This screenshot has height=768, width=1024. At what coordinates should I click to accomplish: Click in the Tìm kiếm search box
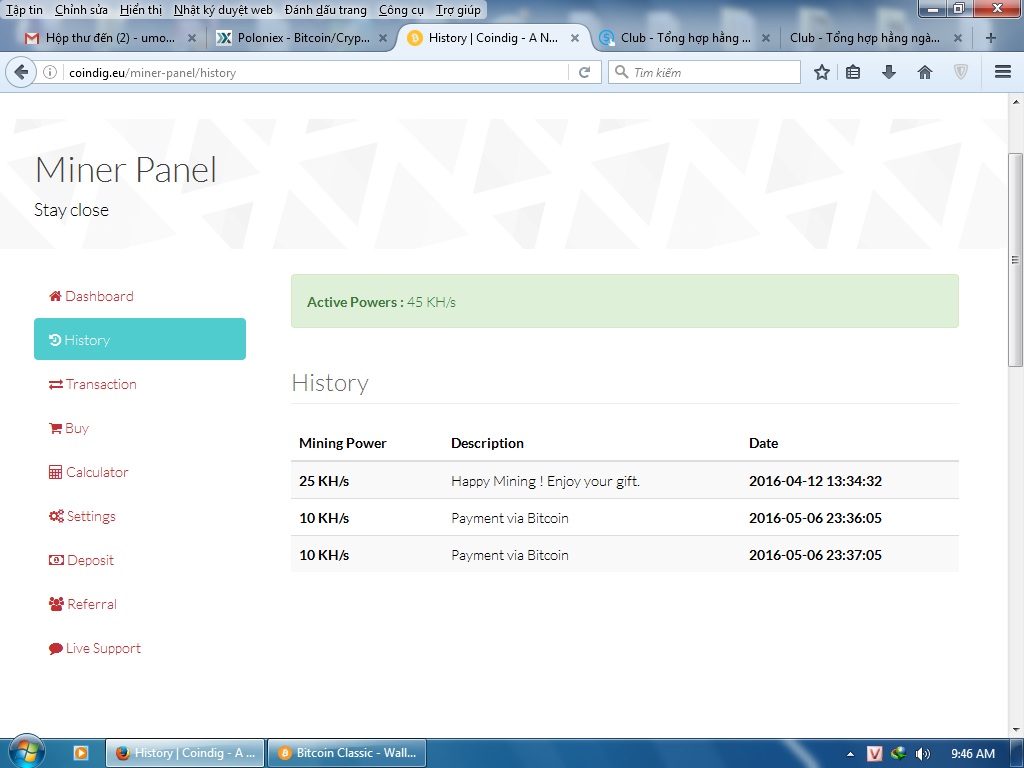pos(704,72)
